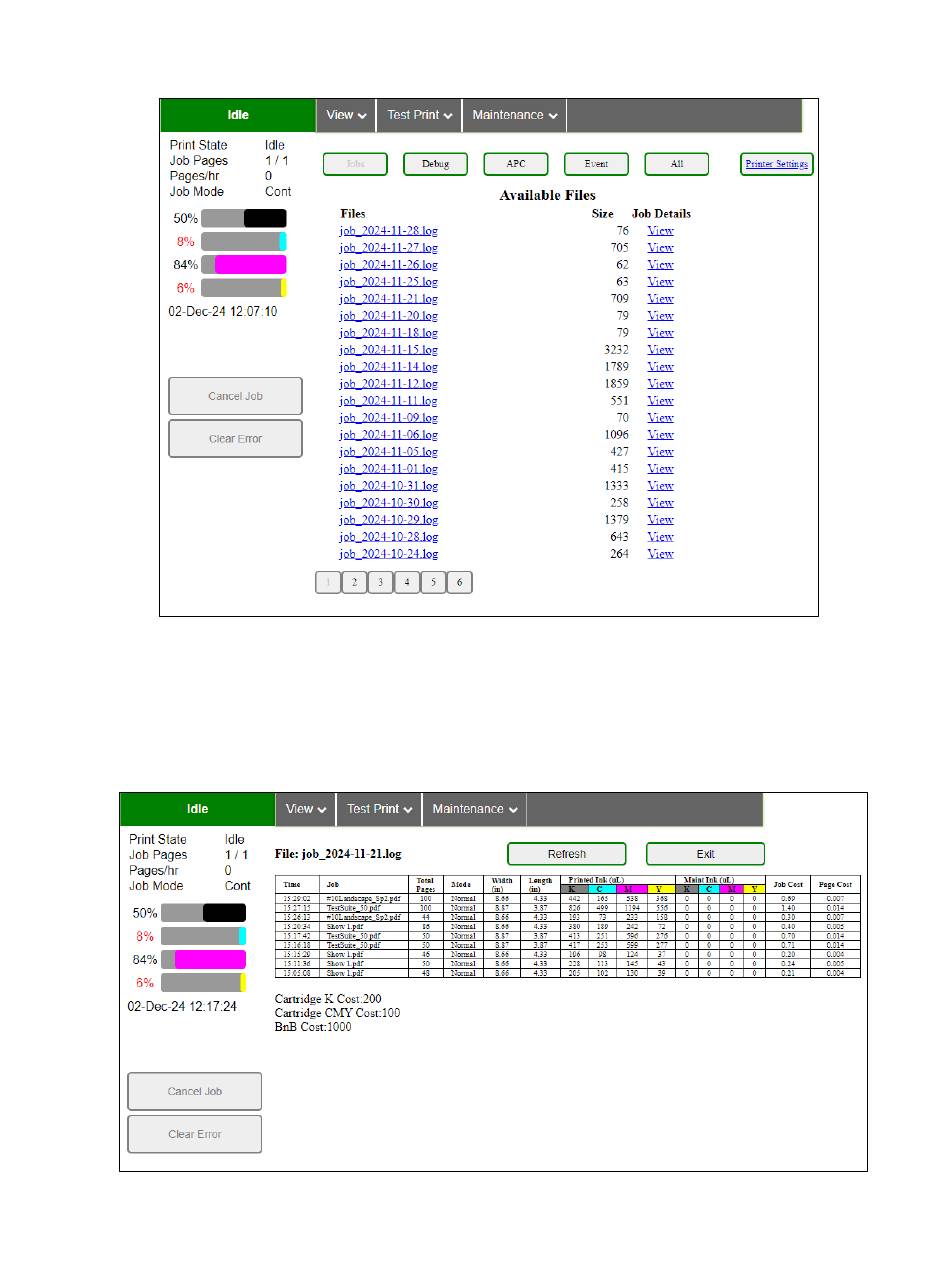This screenshot has width=950, height=1276.
Task: Open the job_2024-11-27.log file
Action: click(x=388, y=248)
